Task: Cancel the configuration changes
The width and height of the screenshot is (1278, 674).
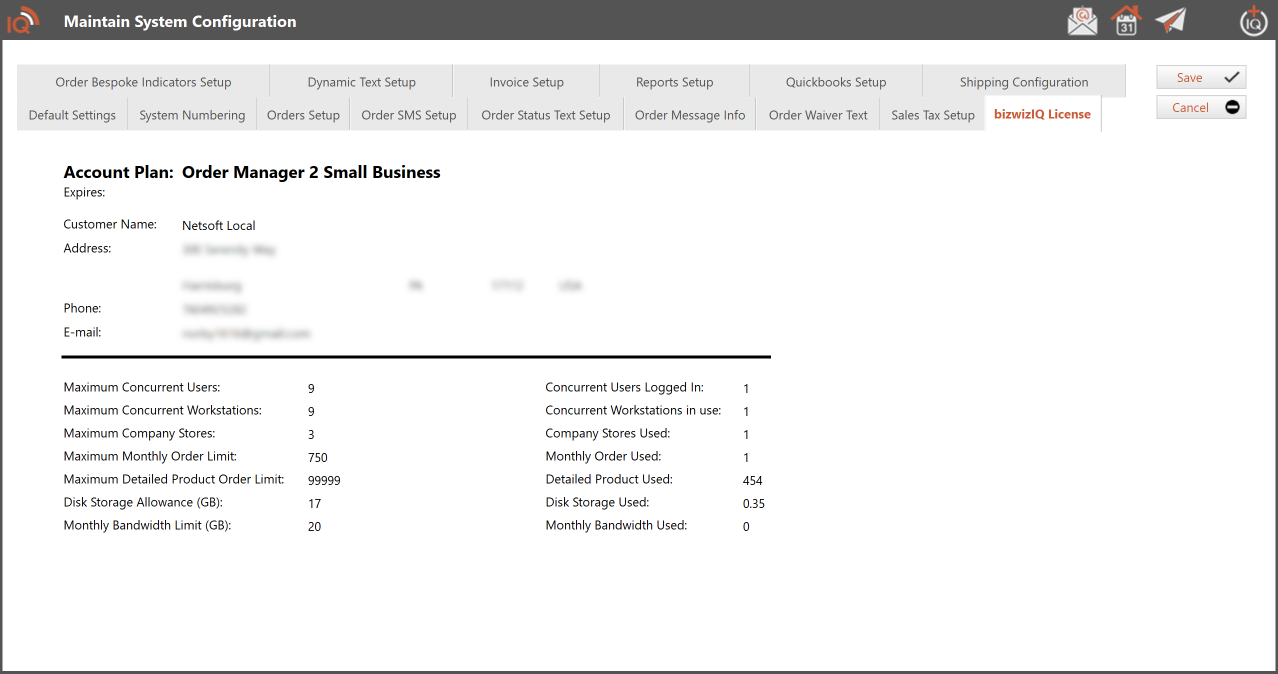Action: click(1201, 107)
